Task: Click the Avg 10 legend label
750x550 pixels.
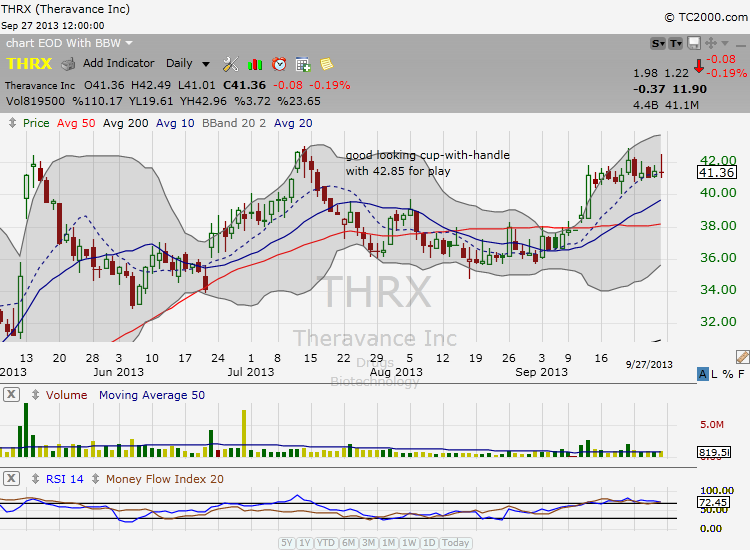Action: coord(175,123)
